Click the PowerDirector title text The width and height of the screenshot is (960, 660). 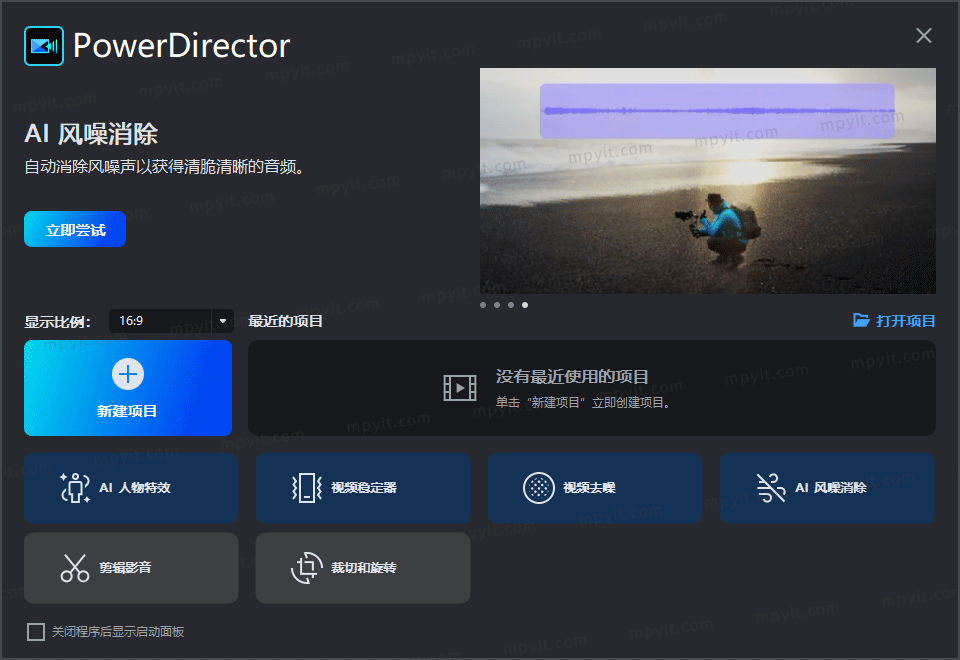(181, 46)
